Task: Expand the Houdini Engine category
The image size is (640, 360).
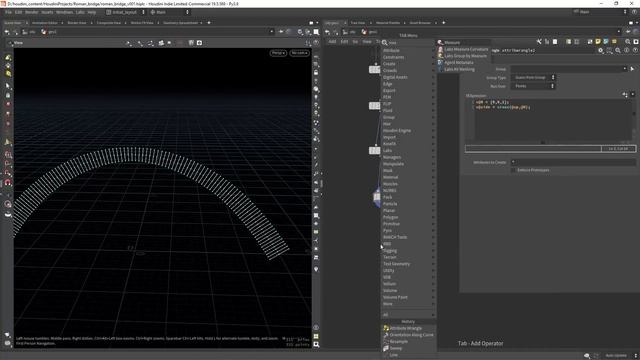Action: coord(408,131)
